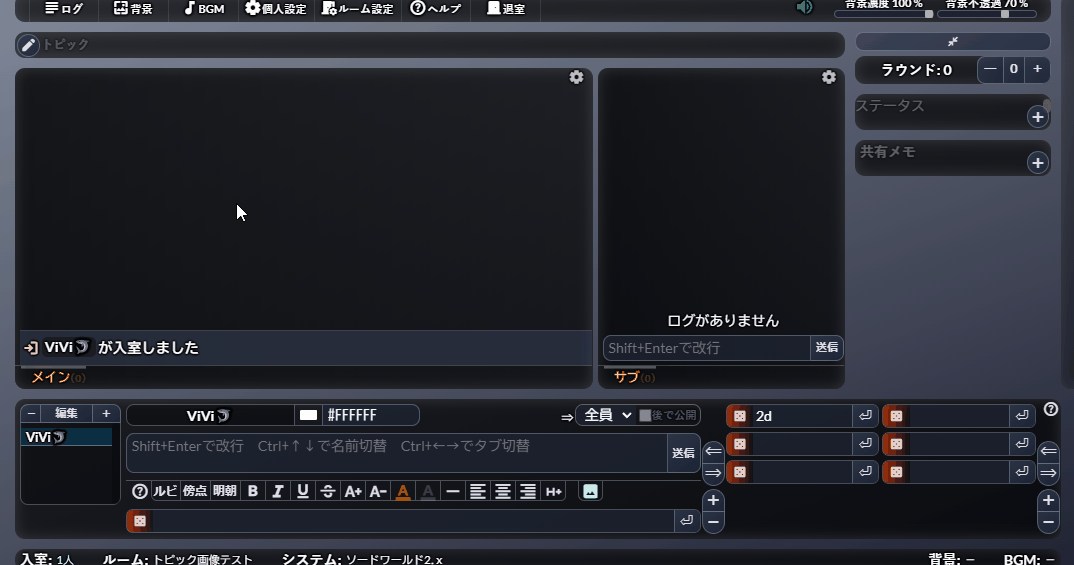Click the #FFFFFF hex color field

pyautogui.click(x=370, y=416)
